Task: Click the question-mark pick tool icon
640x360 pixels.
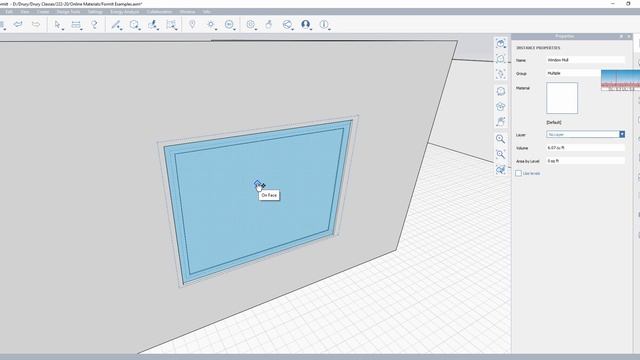Action: tap(94, 24)
